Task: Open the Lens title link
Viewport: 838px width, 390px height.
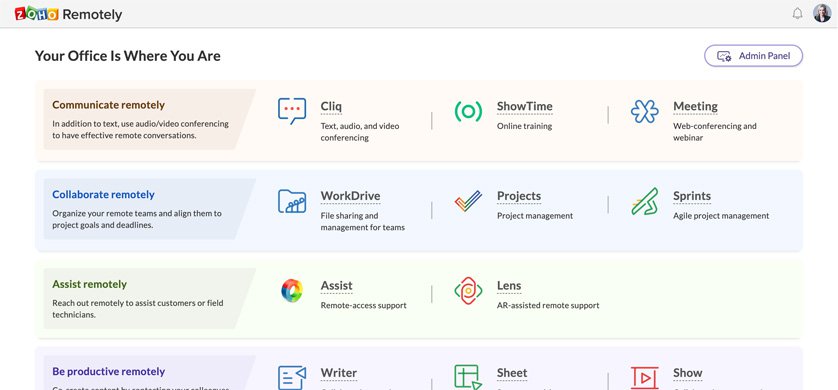Action: click(x=509, y=286)
